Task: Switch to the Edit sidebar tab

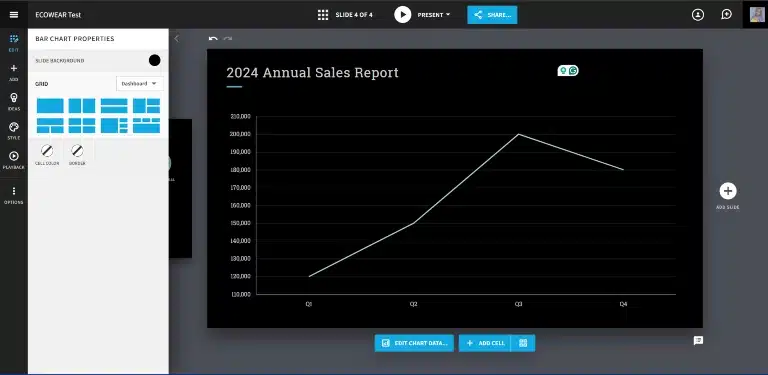Action: (14, 43)
